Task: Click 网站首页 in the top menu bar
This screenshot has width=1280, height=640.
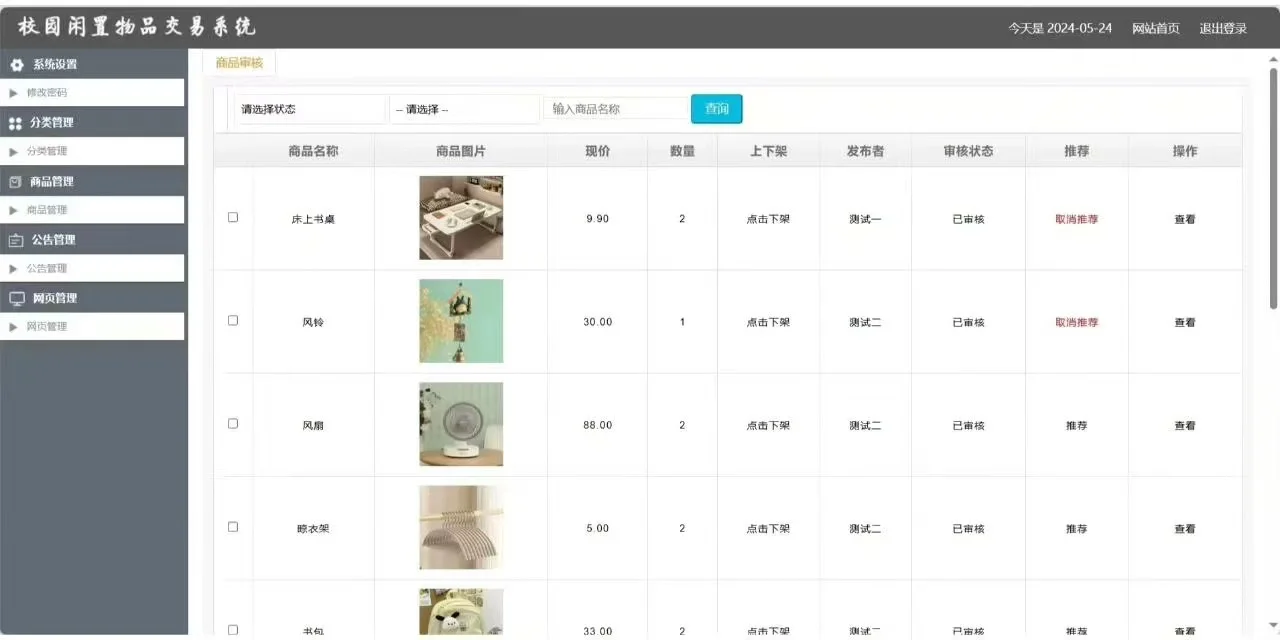Action: (x=1155, y=28)
